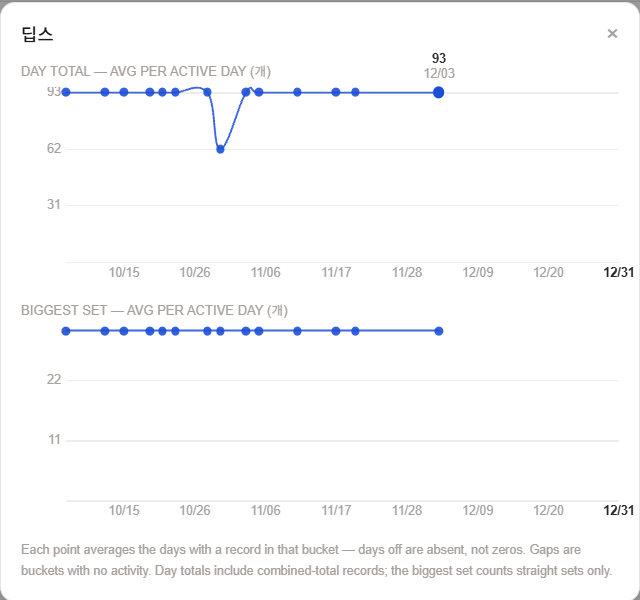Select Day Total point just before the dip
The image size is (640, 600).
pyautogui.click(x=207, y=92)
